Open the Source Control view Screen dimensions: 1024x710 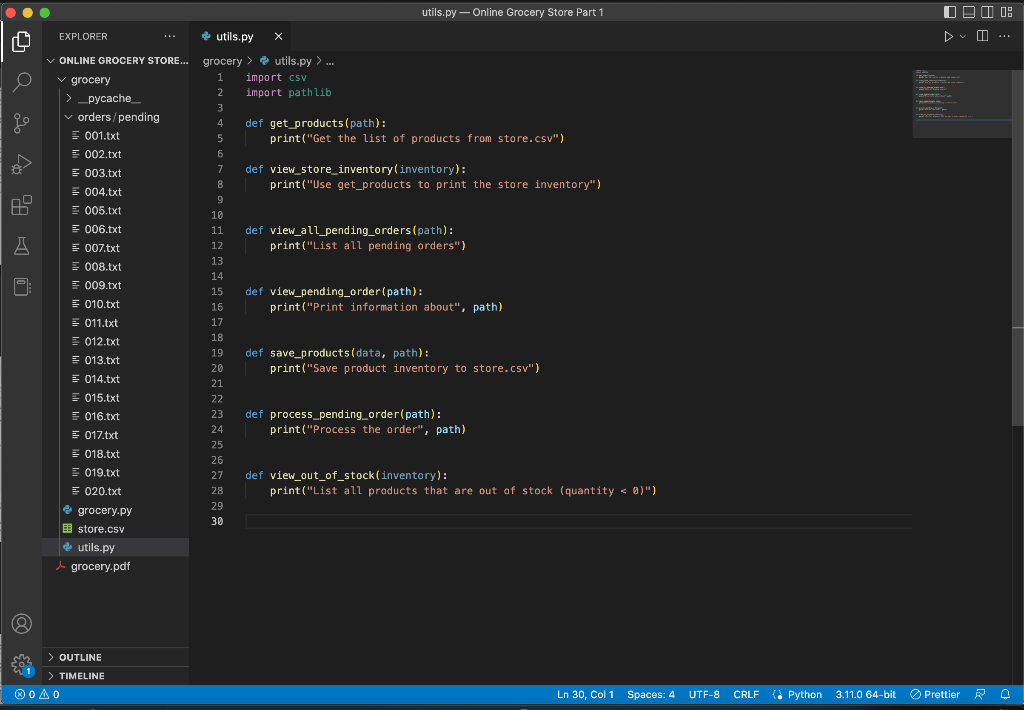22,122
